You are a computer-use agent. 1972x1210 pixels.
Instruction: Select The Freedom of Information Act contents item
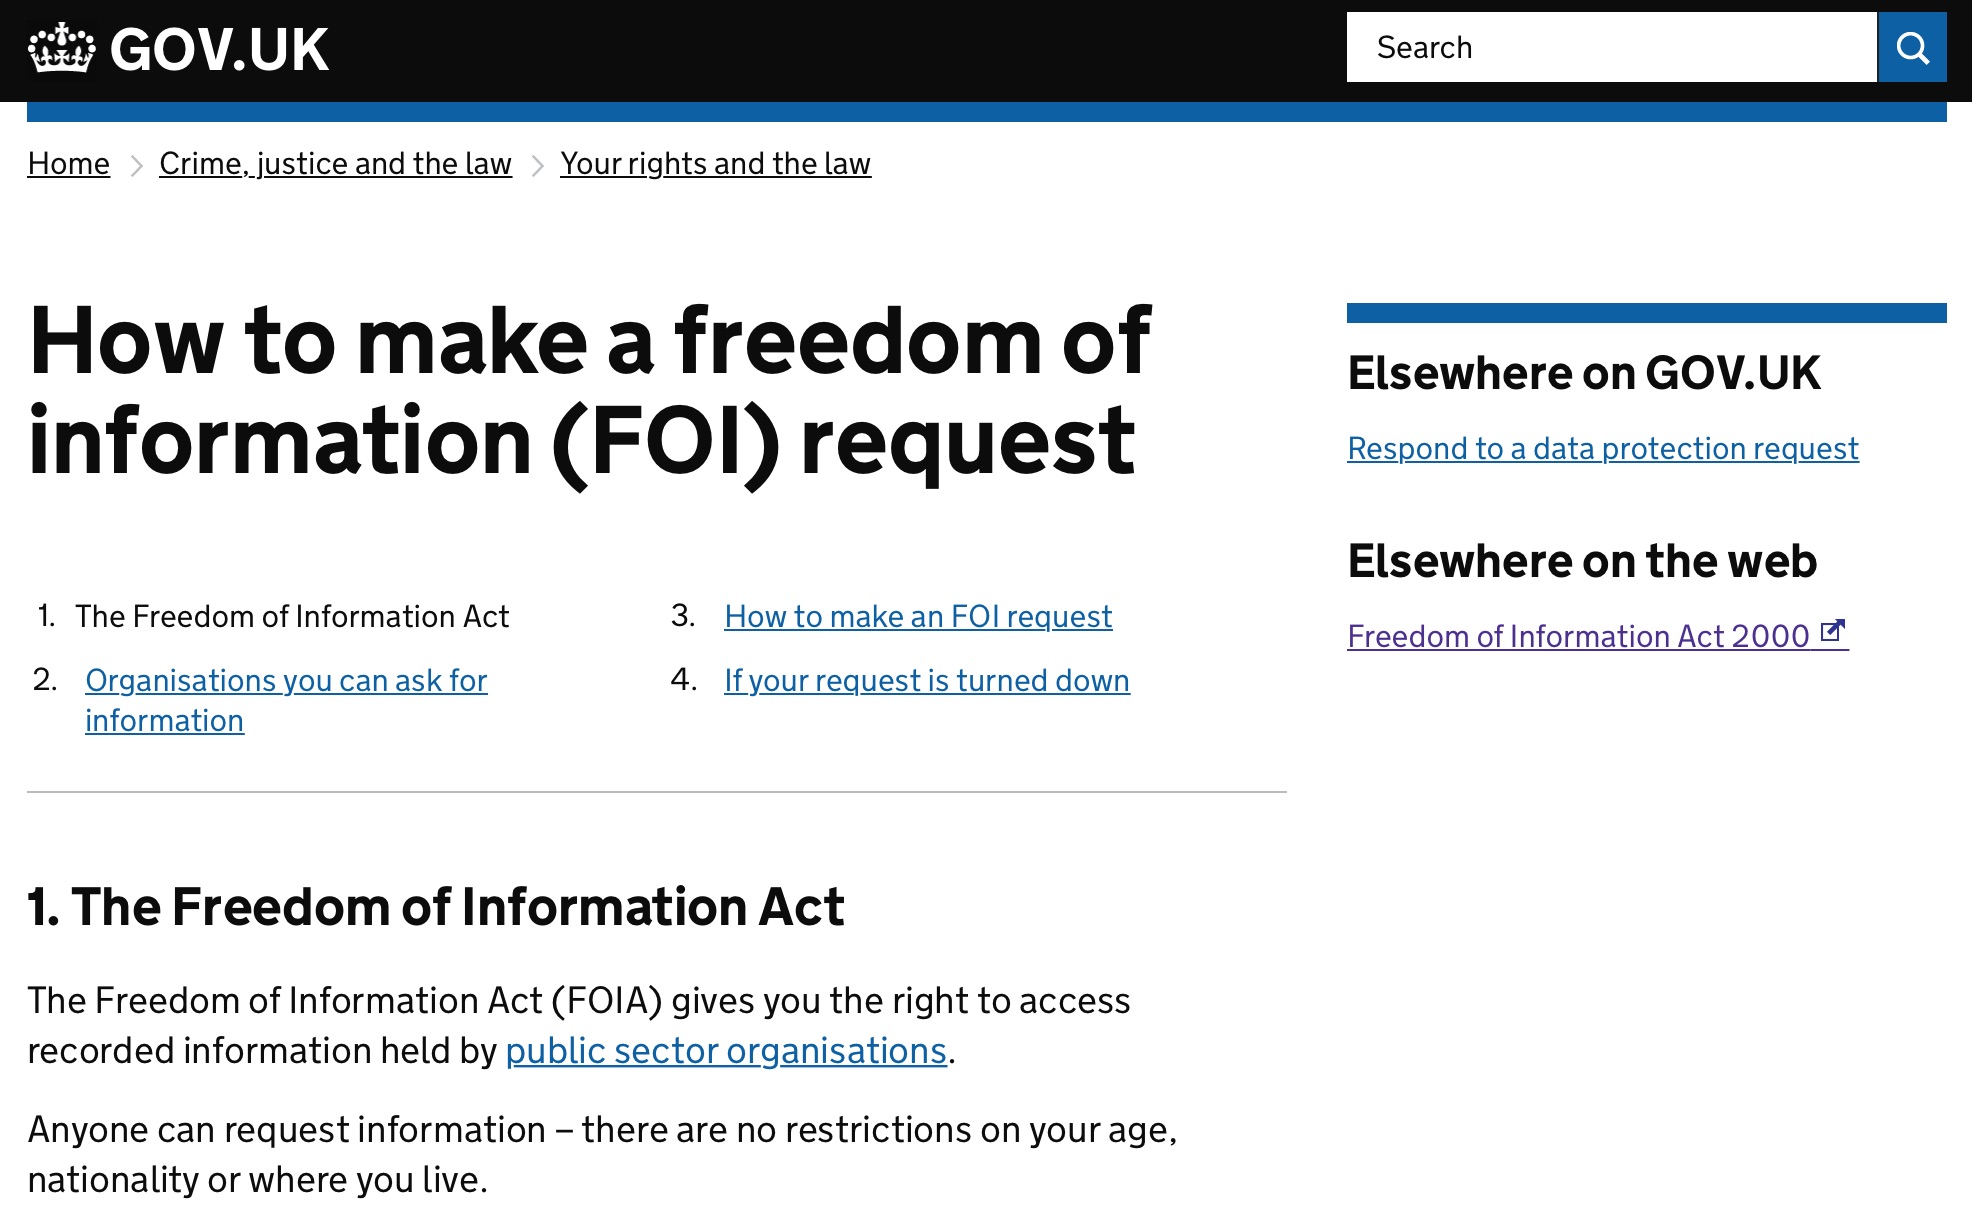pyautogui.click(x=292, y=616)
